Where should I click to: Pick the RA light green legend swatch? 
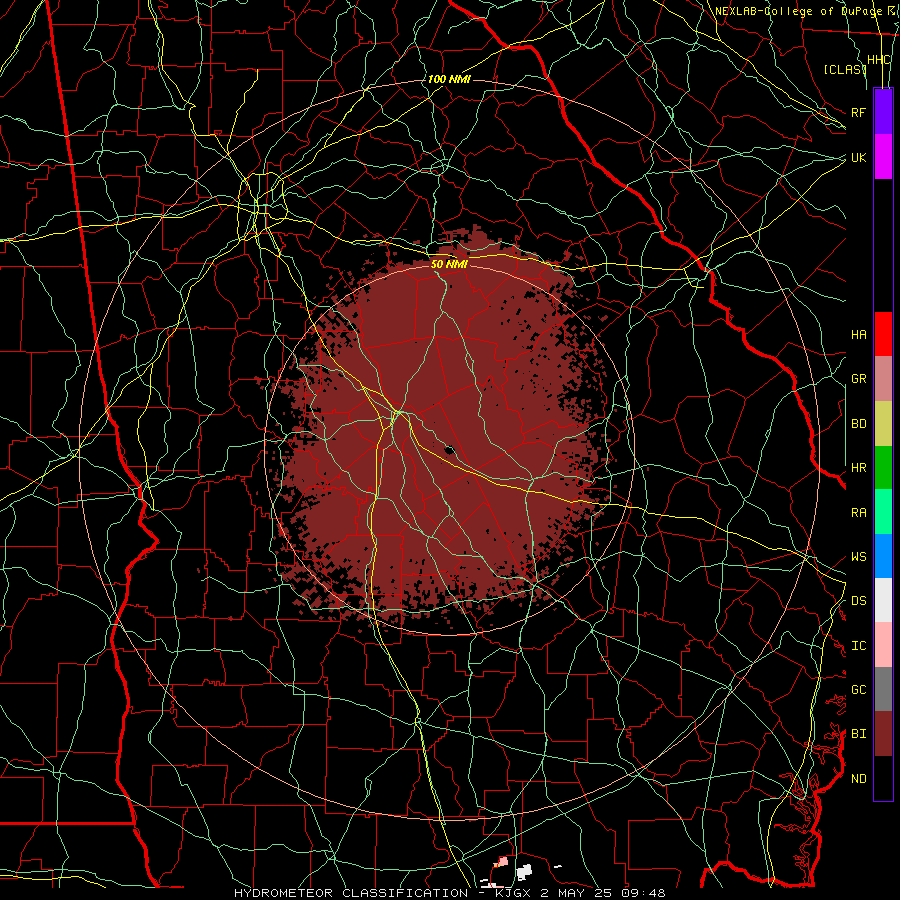click(883, 512)
